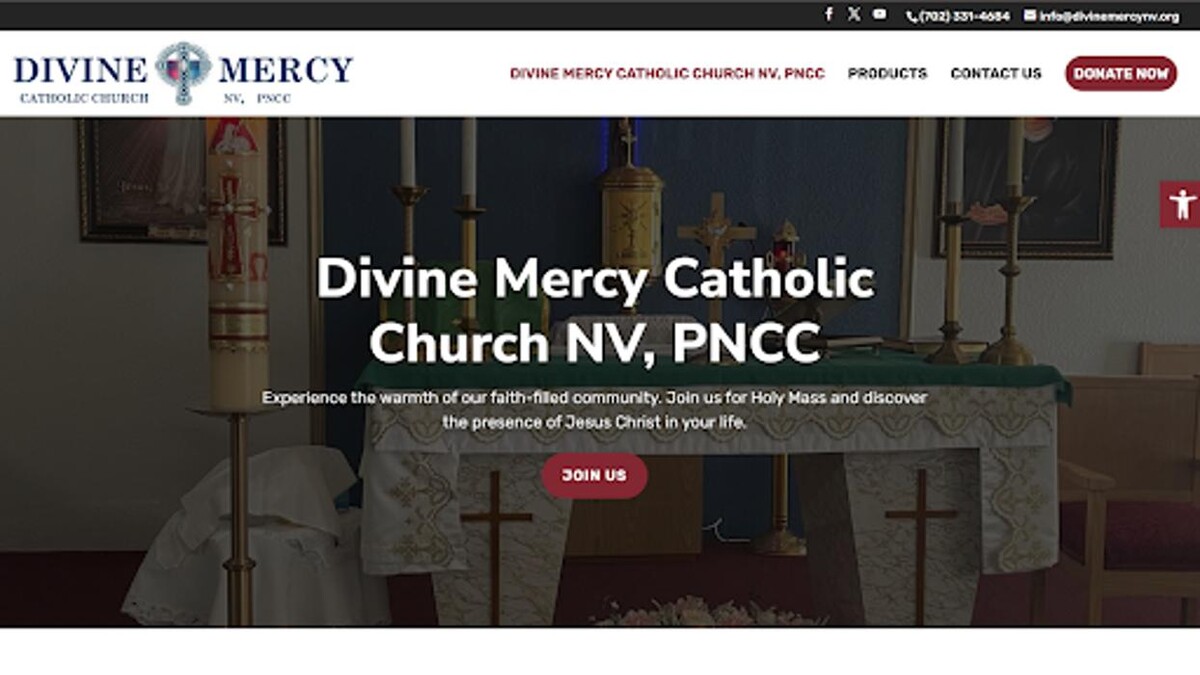Click the faith-filled community paragraph text
Viewport: 1200px width, 675px height.
(x=595, y=410)
